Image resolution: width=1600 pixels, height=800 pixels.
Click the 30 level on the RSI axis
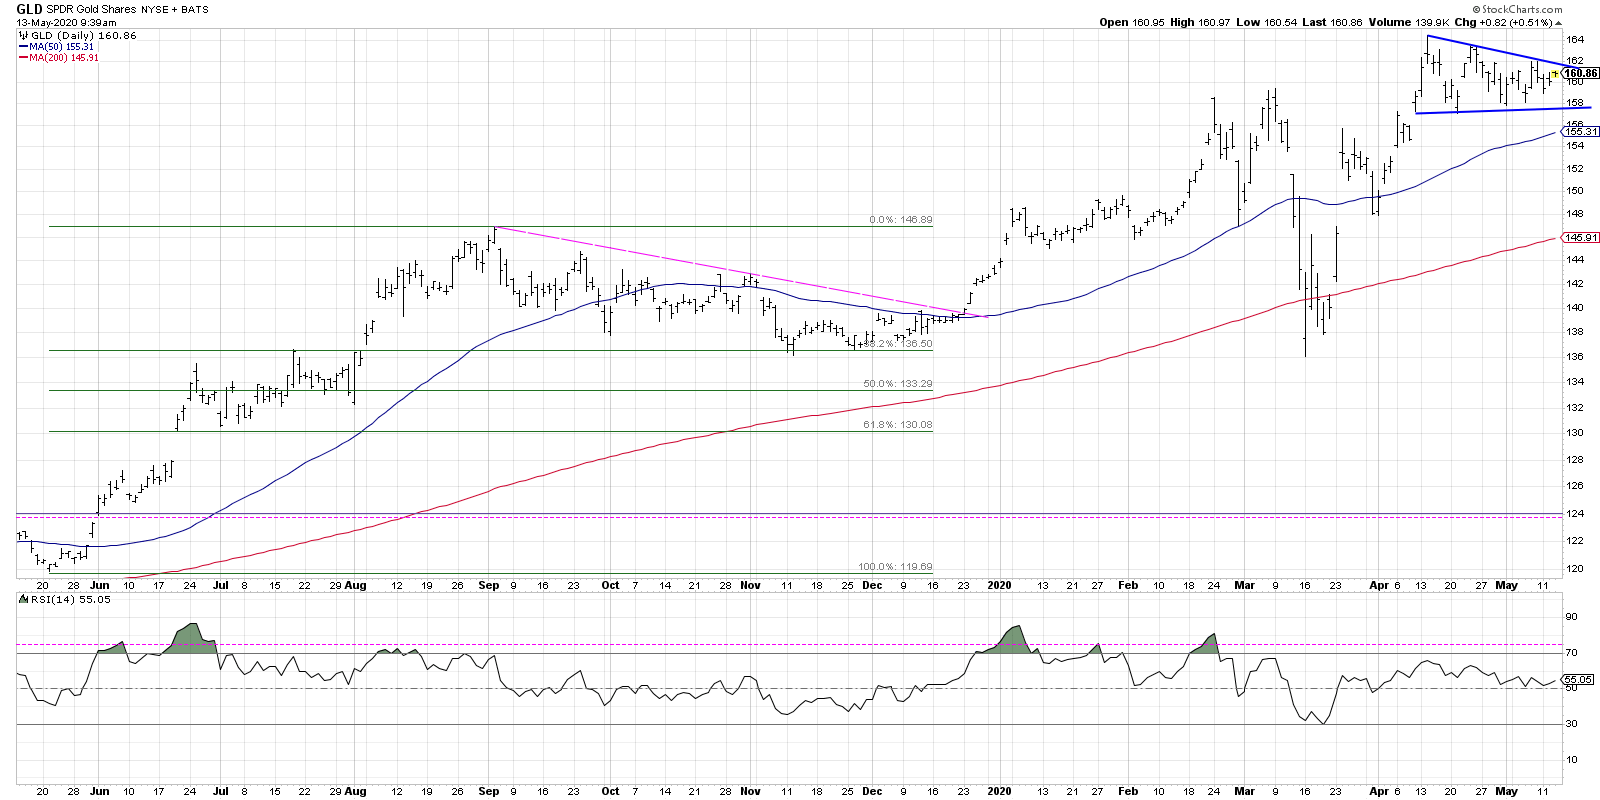1572,724
